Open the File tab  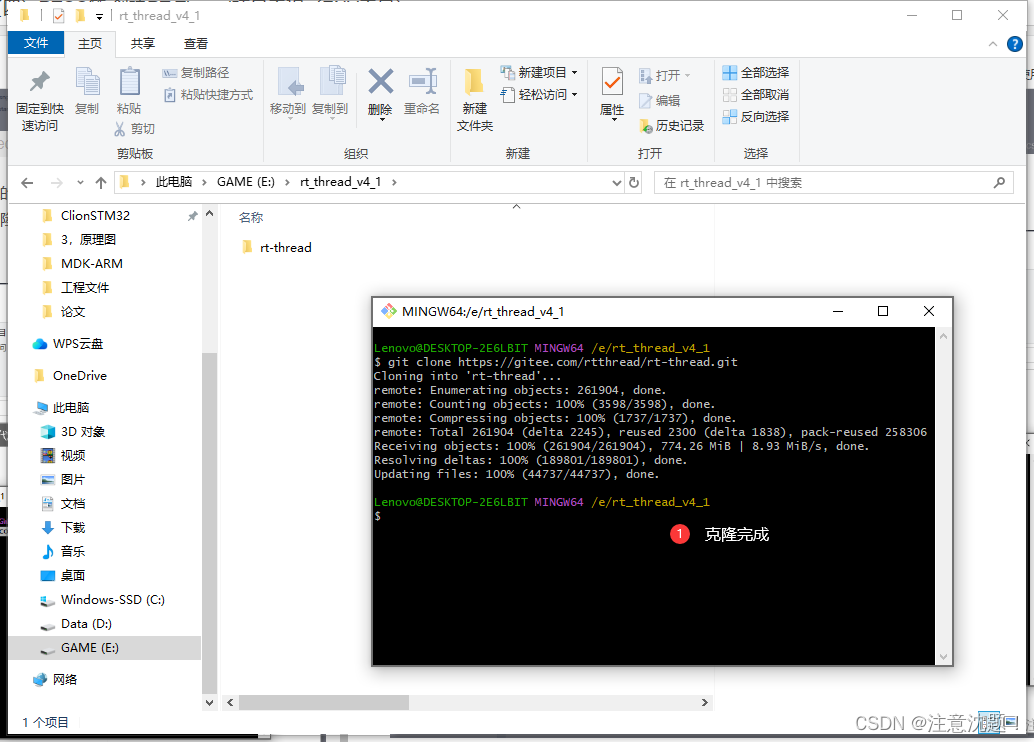[36, 43]
